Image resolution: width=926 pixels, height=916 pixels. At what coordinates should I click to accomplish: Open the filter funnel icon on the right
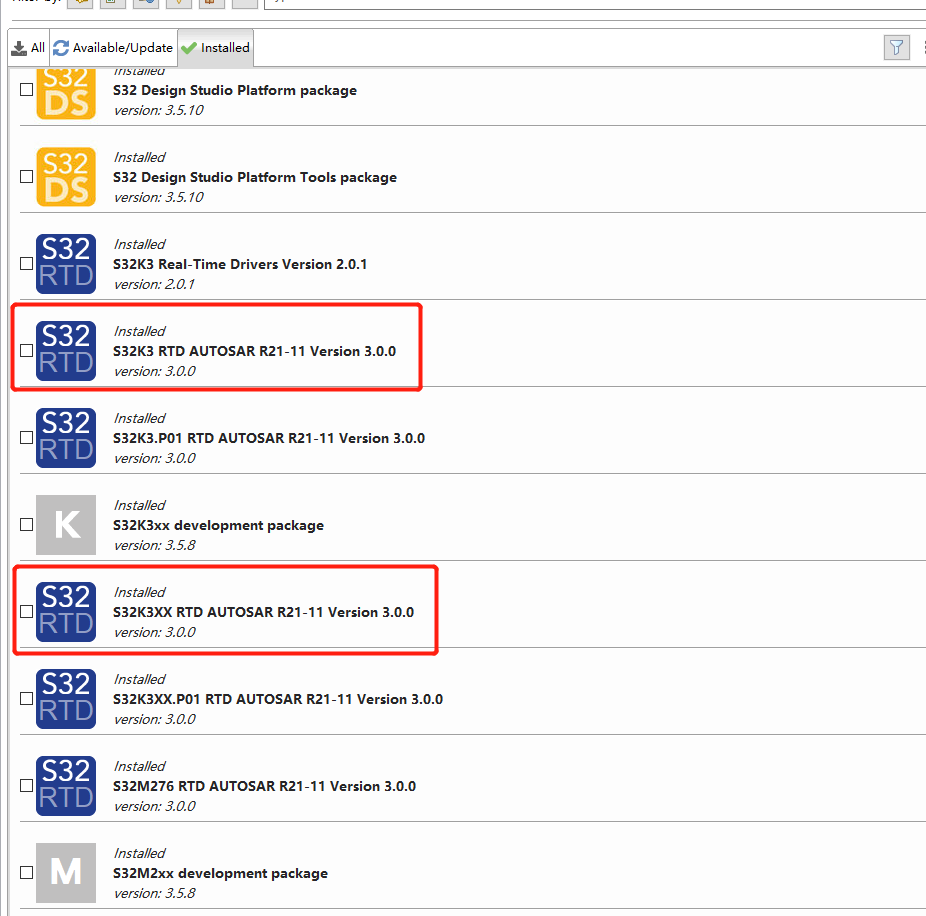[x=896, y=47]
